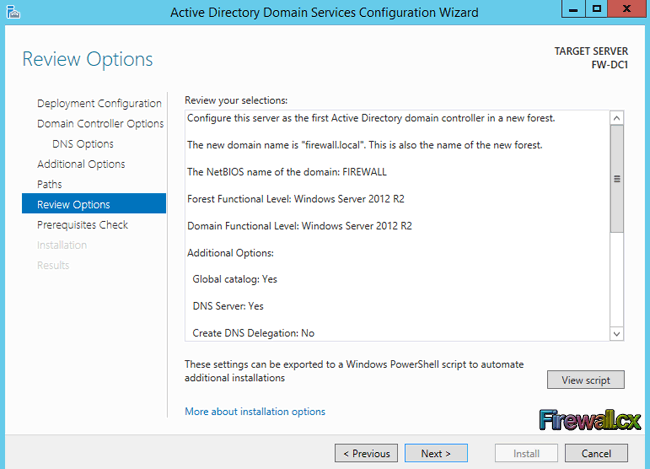The width and height of the screenshot is (650, 469).
Task: Select the highlighted Review Options step
Action: tap(94, 204)
